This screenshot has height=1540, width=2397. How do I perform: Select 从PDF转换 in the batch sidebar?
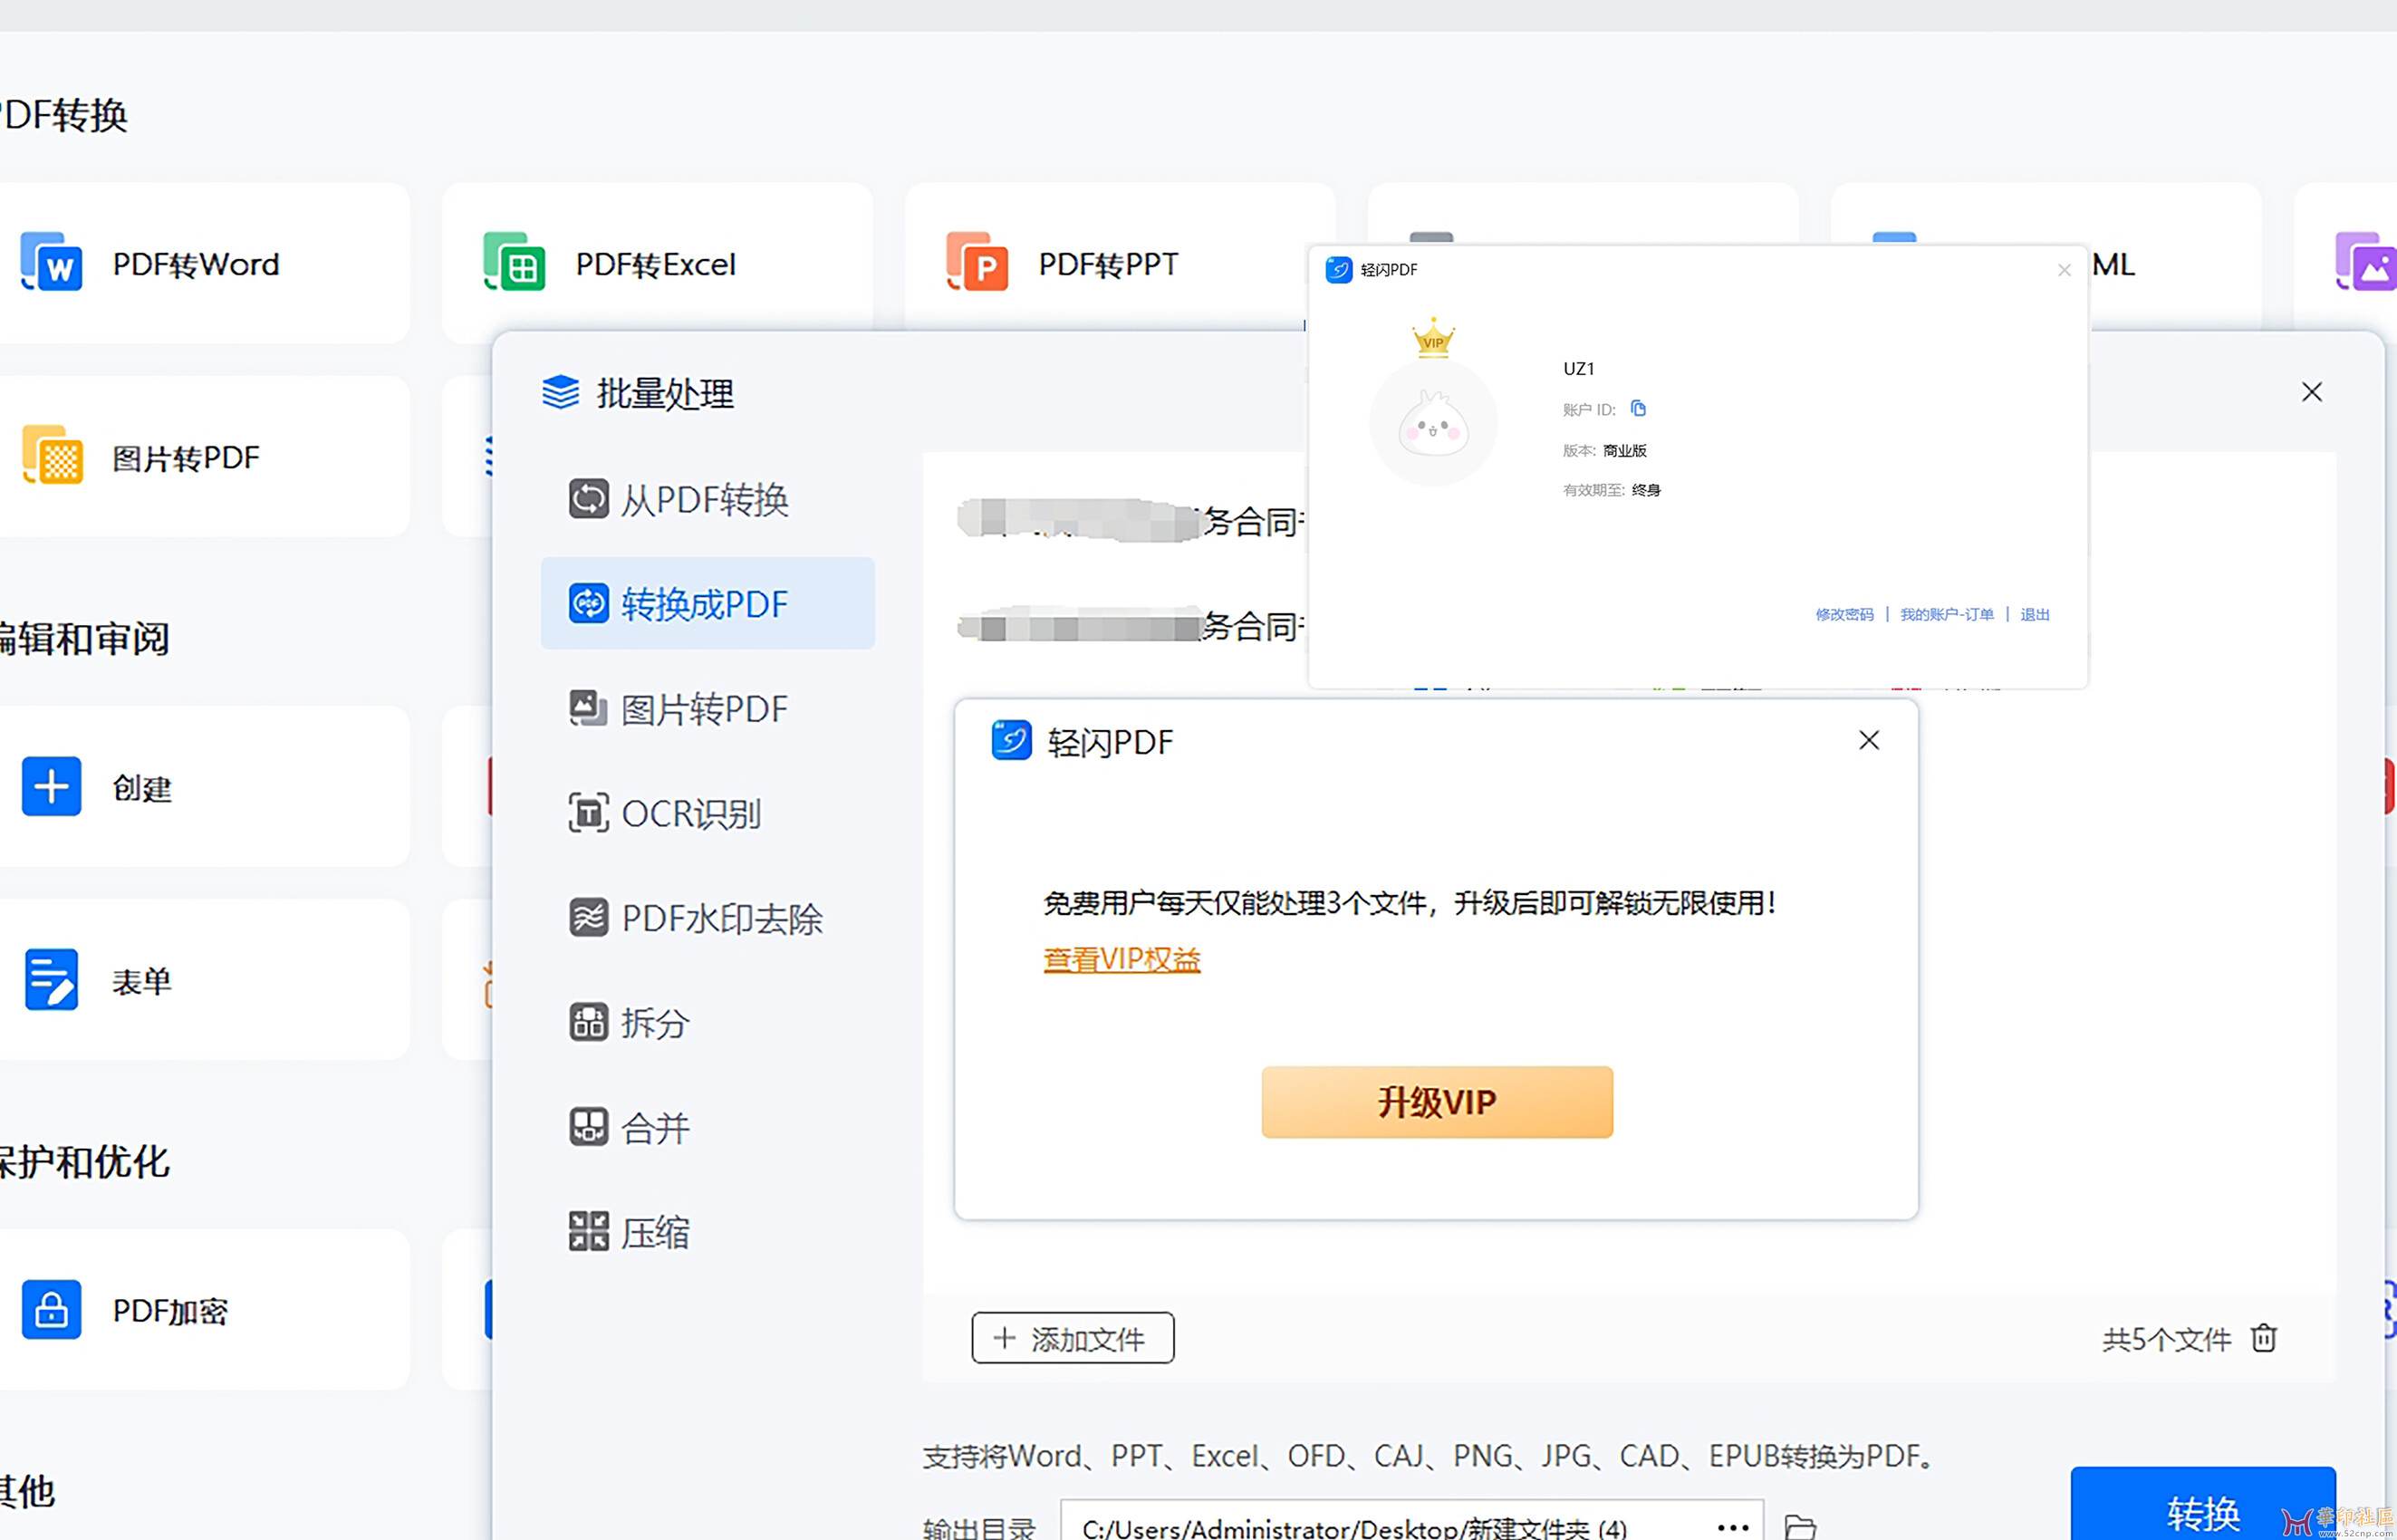(x=704, y=499)
